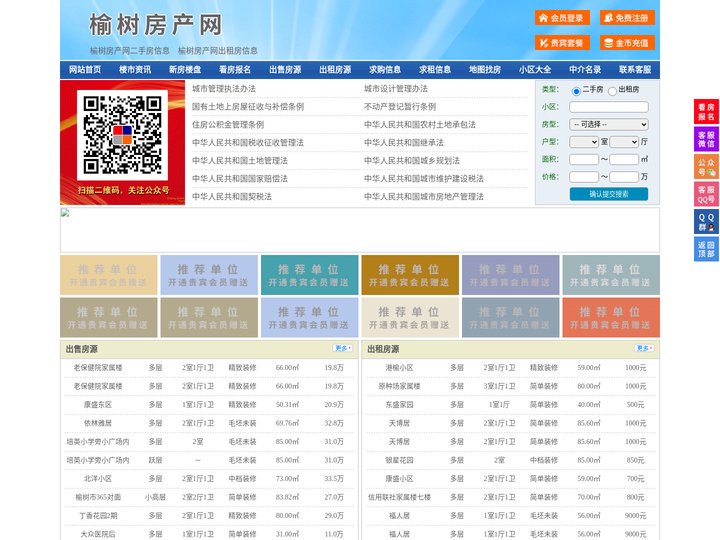
Task: Focus the minimum 价格 price field
Action: [x=584, y=177]
